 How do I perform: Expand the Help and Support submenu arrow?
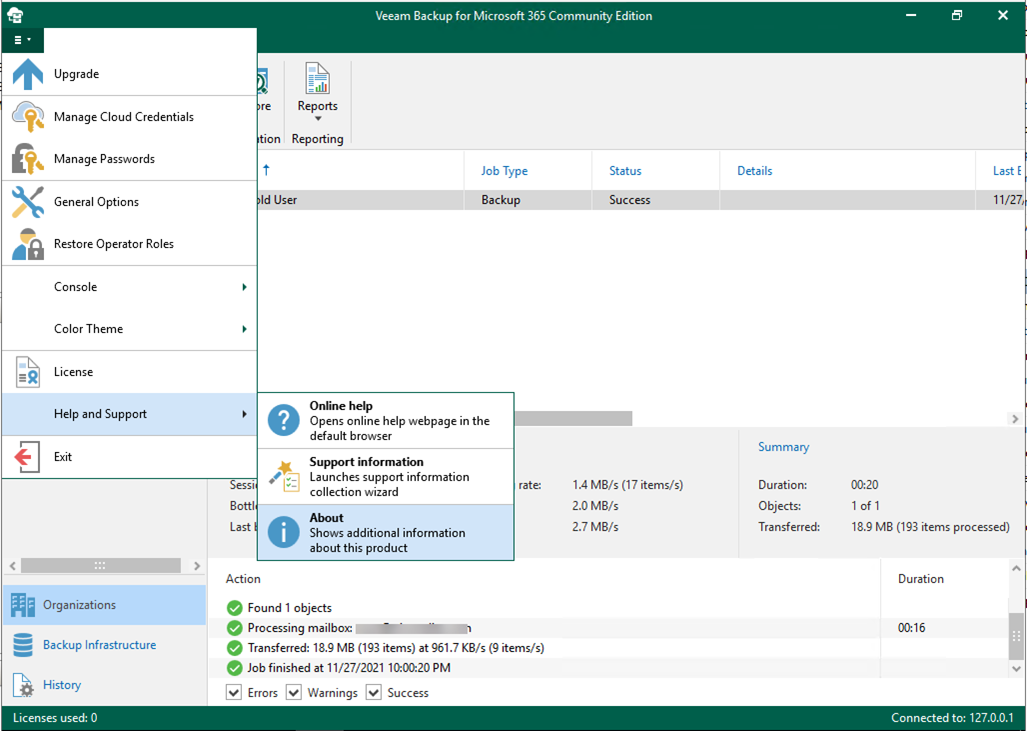tap(244, 414)
